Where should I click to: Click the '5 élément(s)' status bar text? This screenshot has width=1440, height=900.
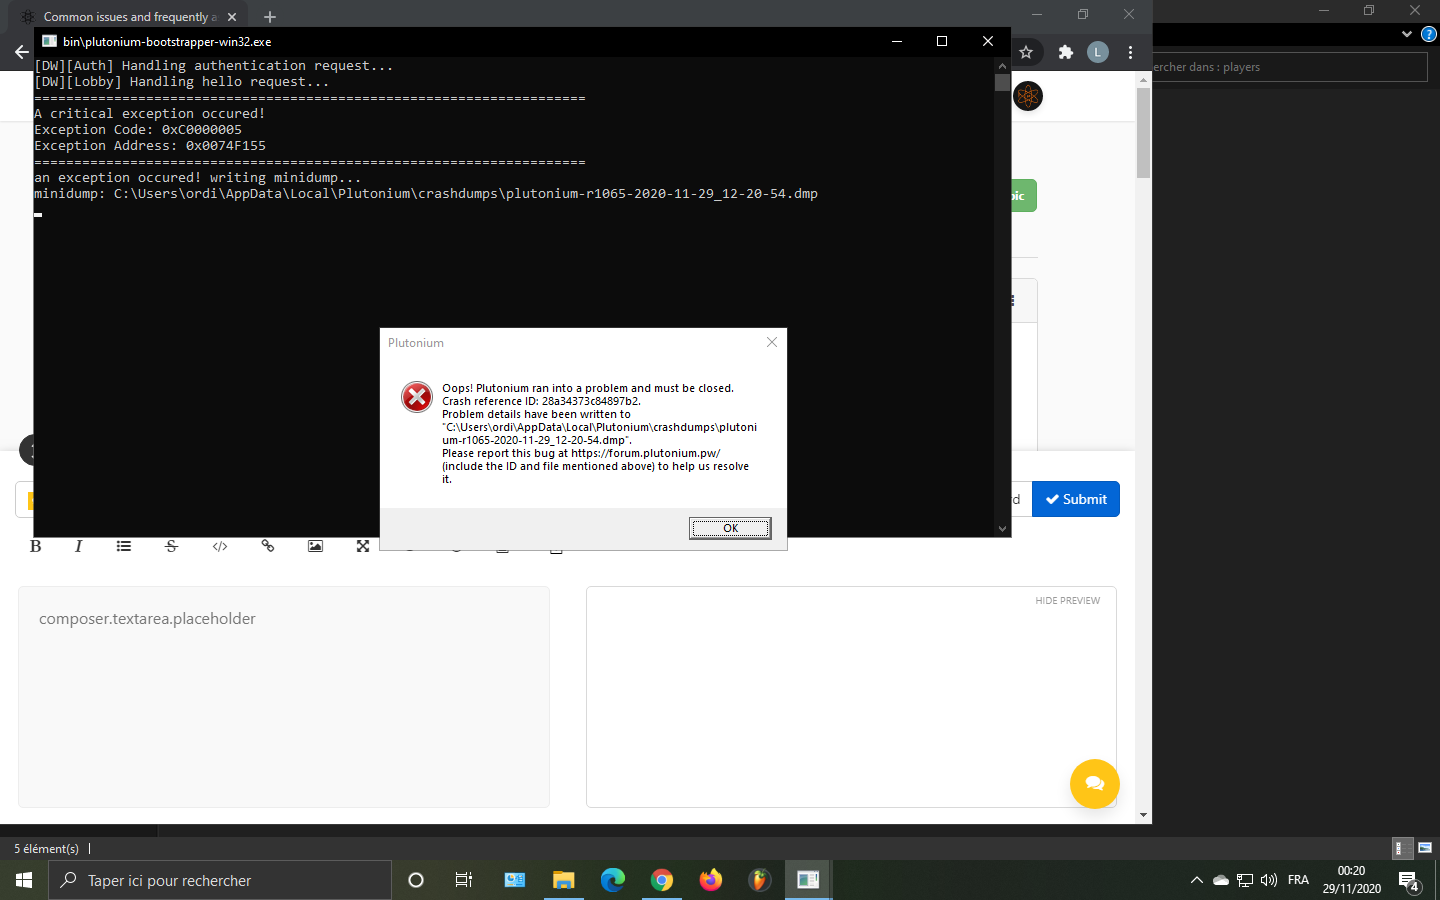coord(46,849)
